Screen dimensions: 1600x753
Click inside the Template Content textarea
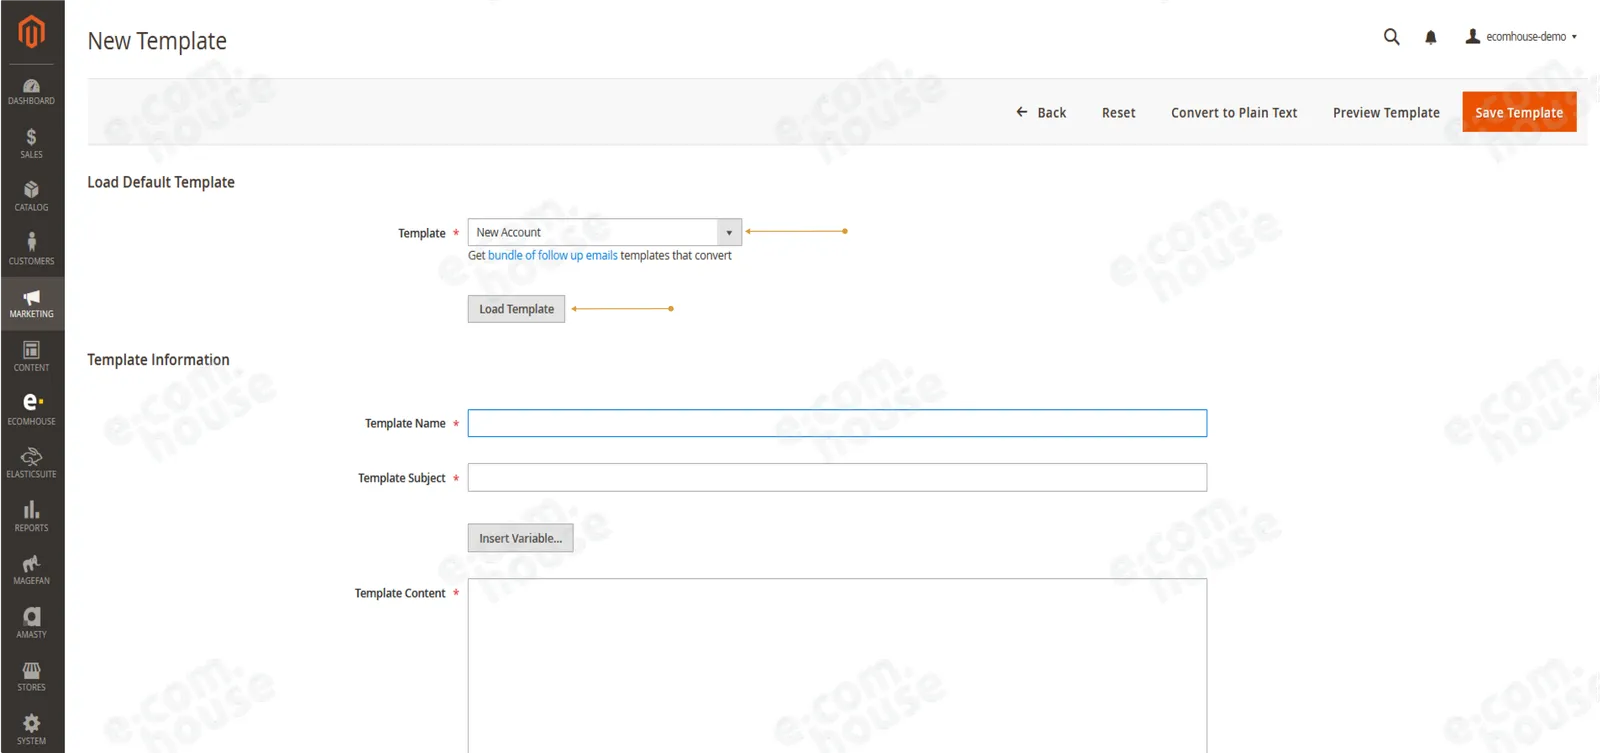[x=837, y=665]
